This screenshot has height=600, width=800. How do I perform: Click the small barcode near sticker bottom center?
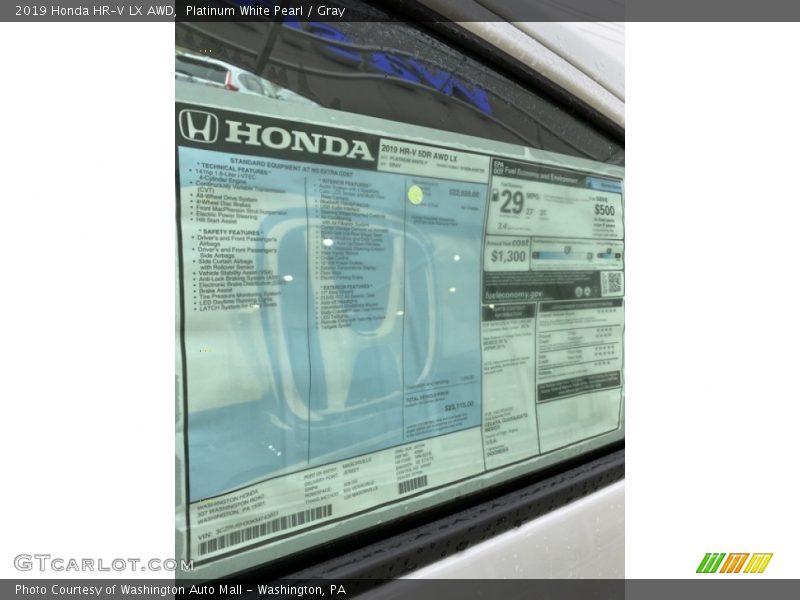pos(412,484)
